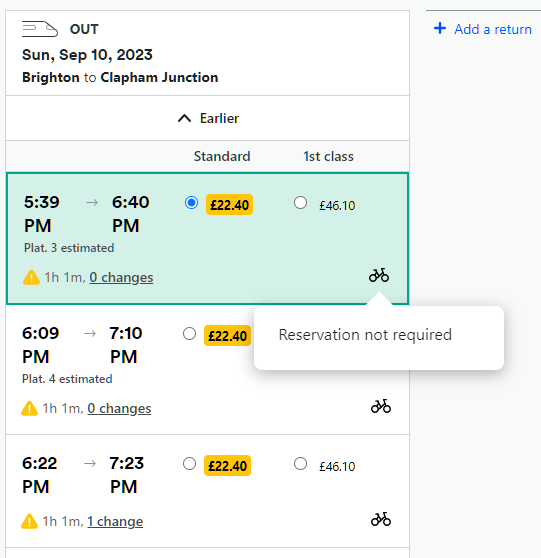Click warning triangle on 6:22 PM journey
Viewport: 541px width, 558px height.
[x=30, y=522]
